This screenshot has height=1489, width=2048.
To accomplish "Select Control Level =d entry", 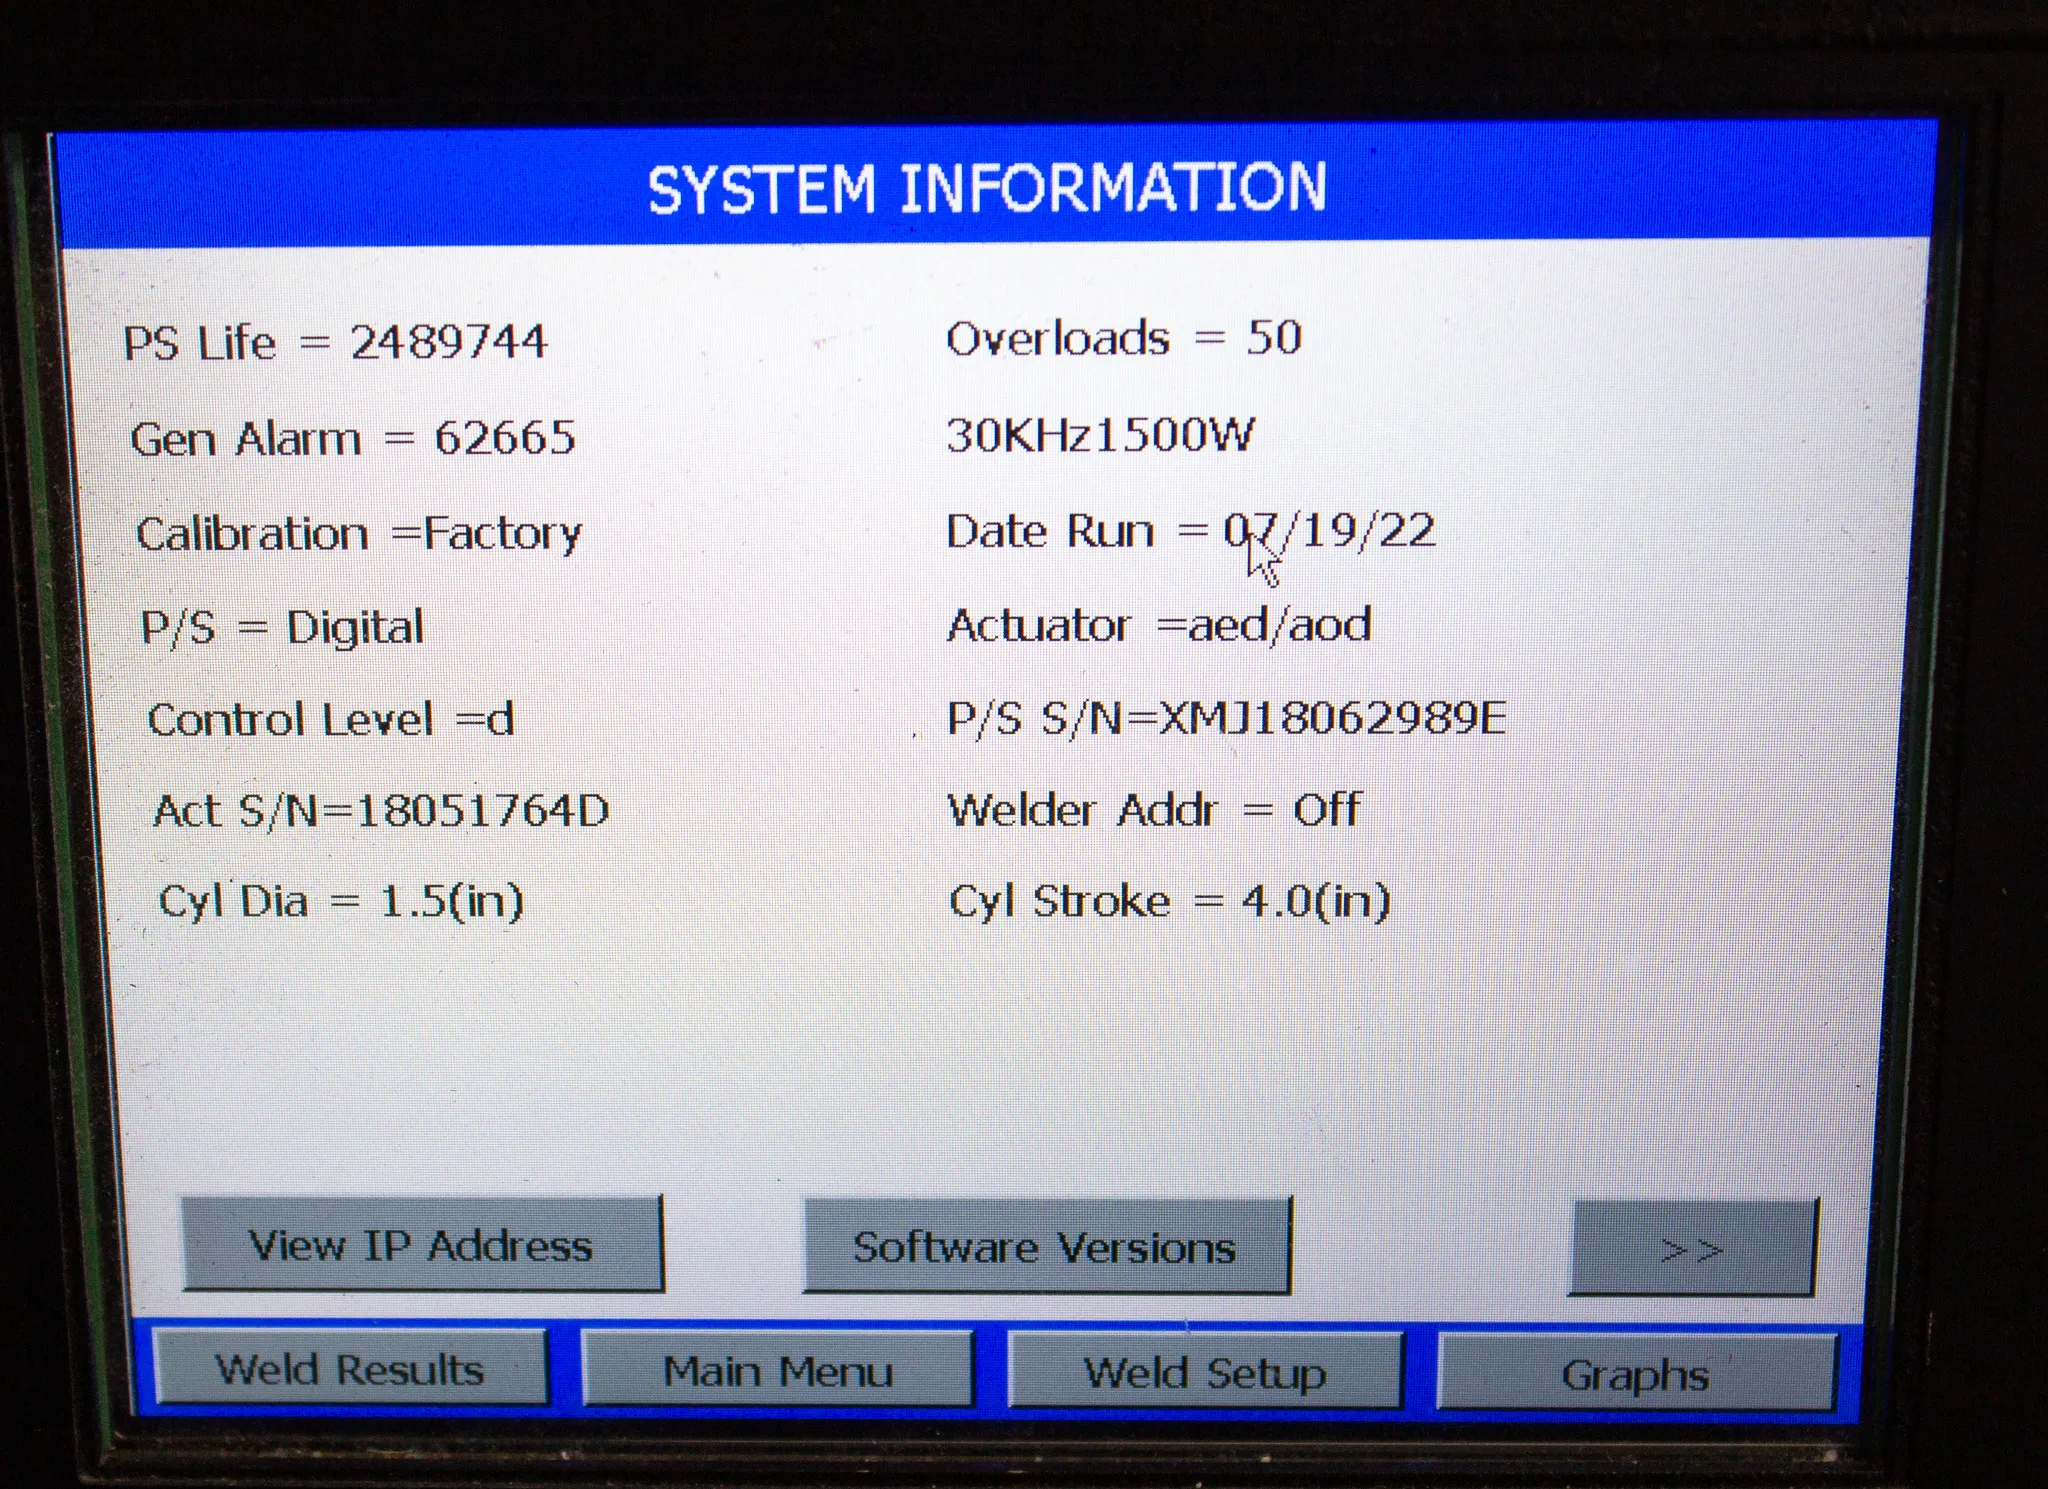I will [331, 720].
